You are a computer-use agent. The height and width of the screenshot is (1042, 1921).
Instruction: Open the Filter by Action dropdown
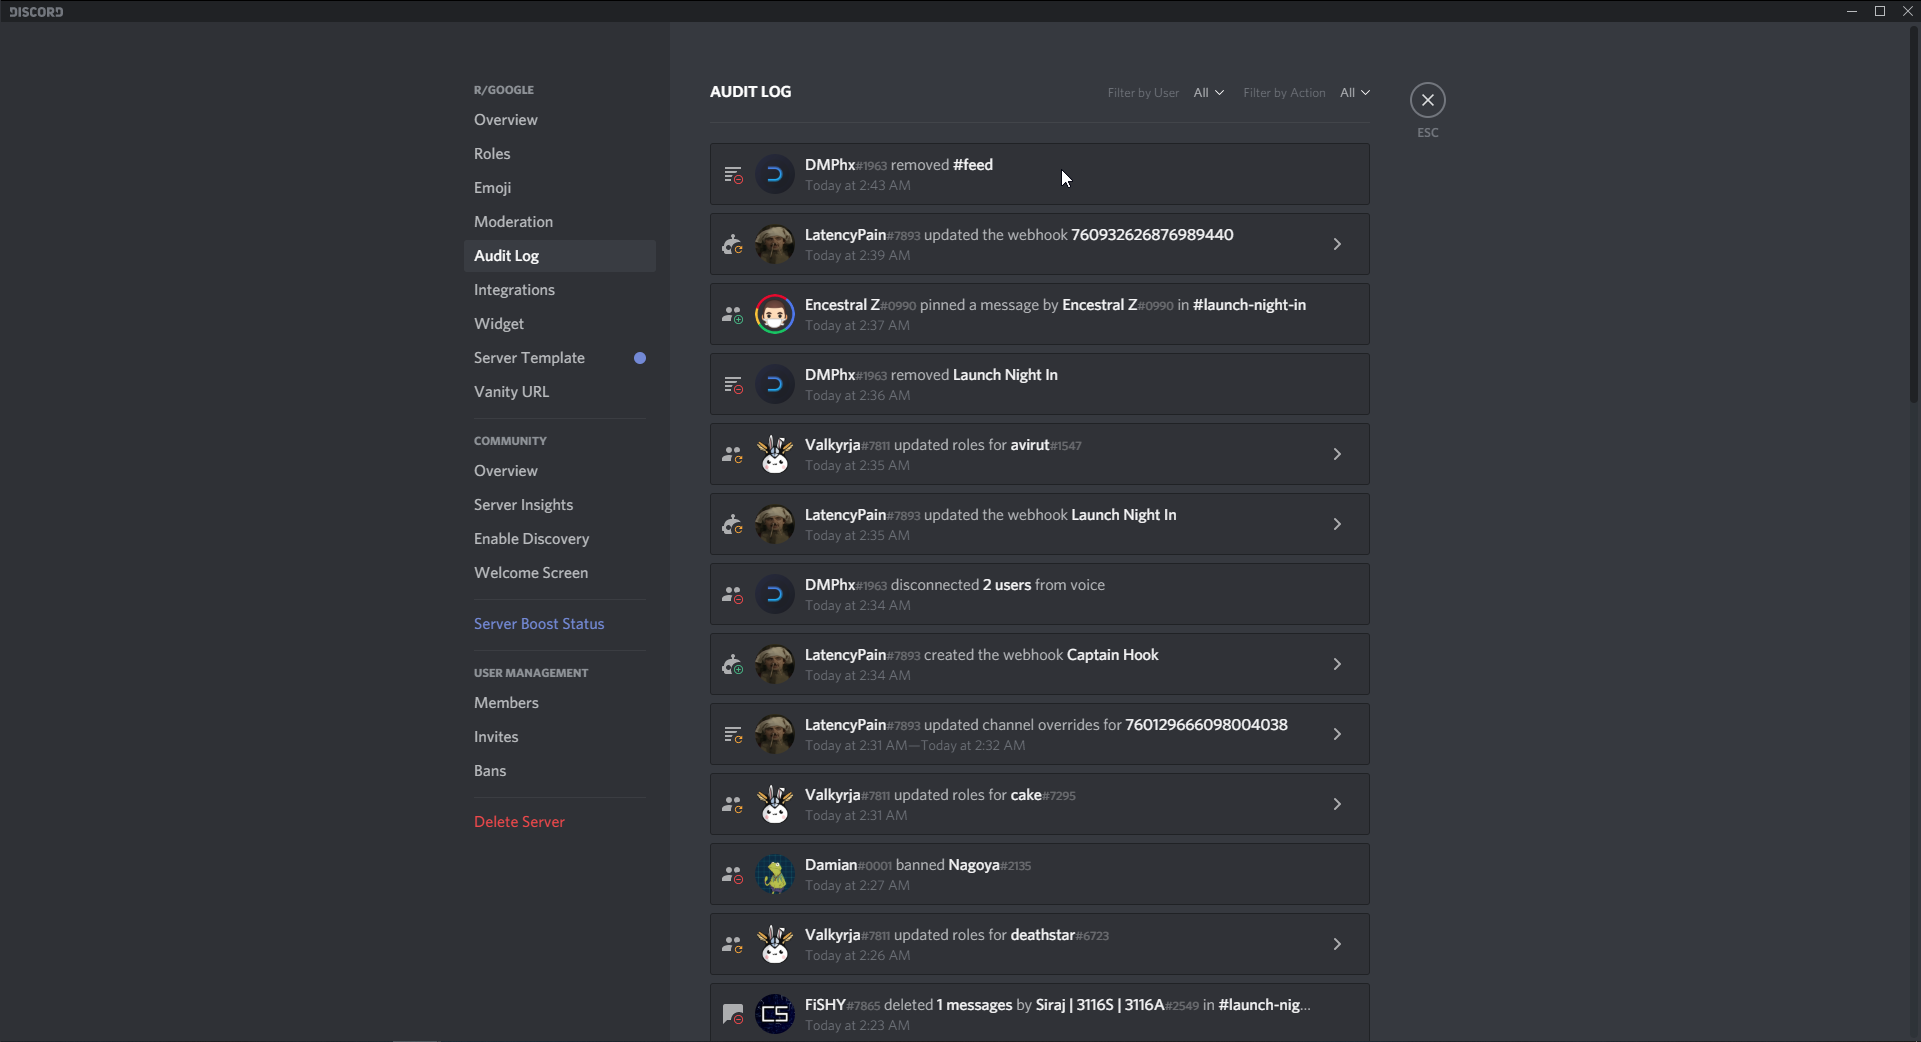click(1354, 93)
